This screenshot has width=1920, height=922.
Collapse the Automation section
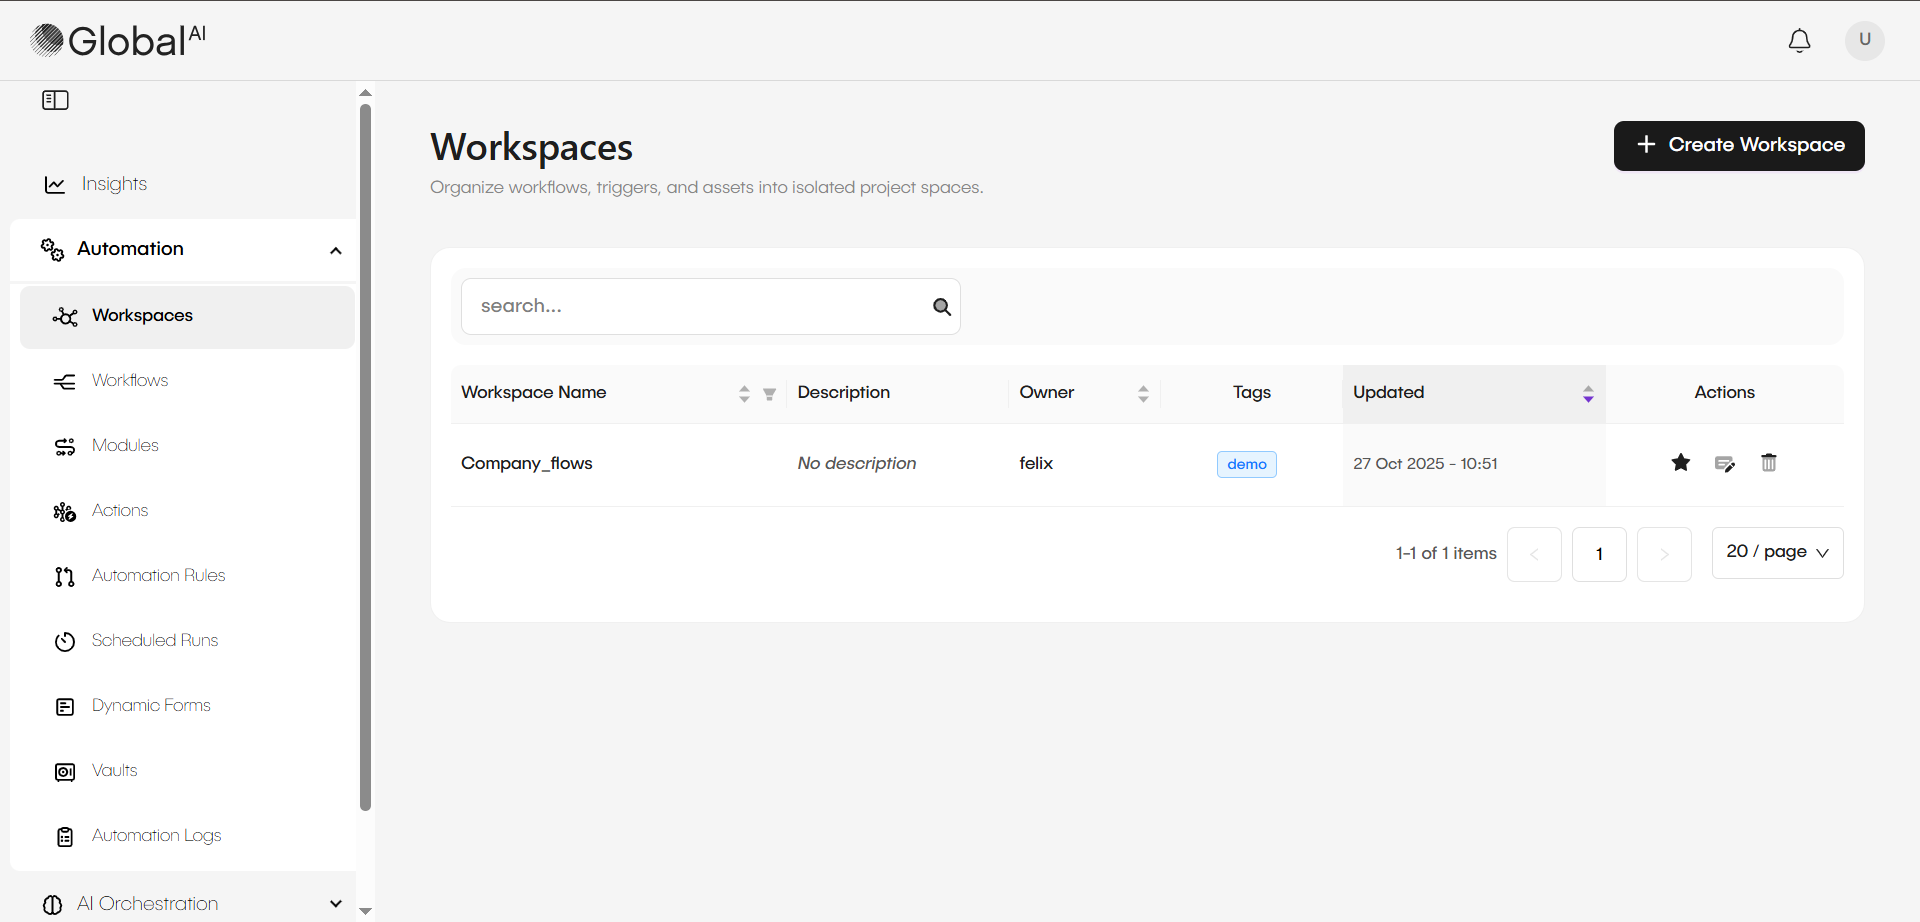pos(336,250)
